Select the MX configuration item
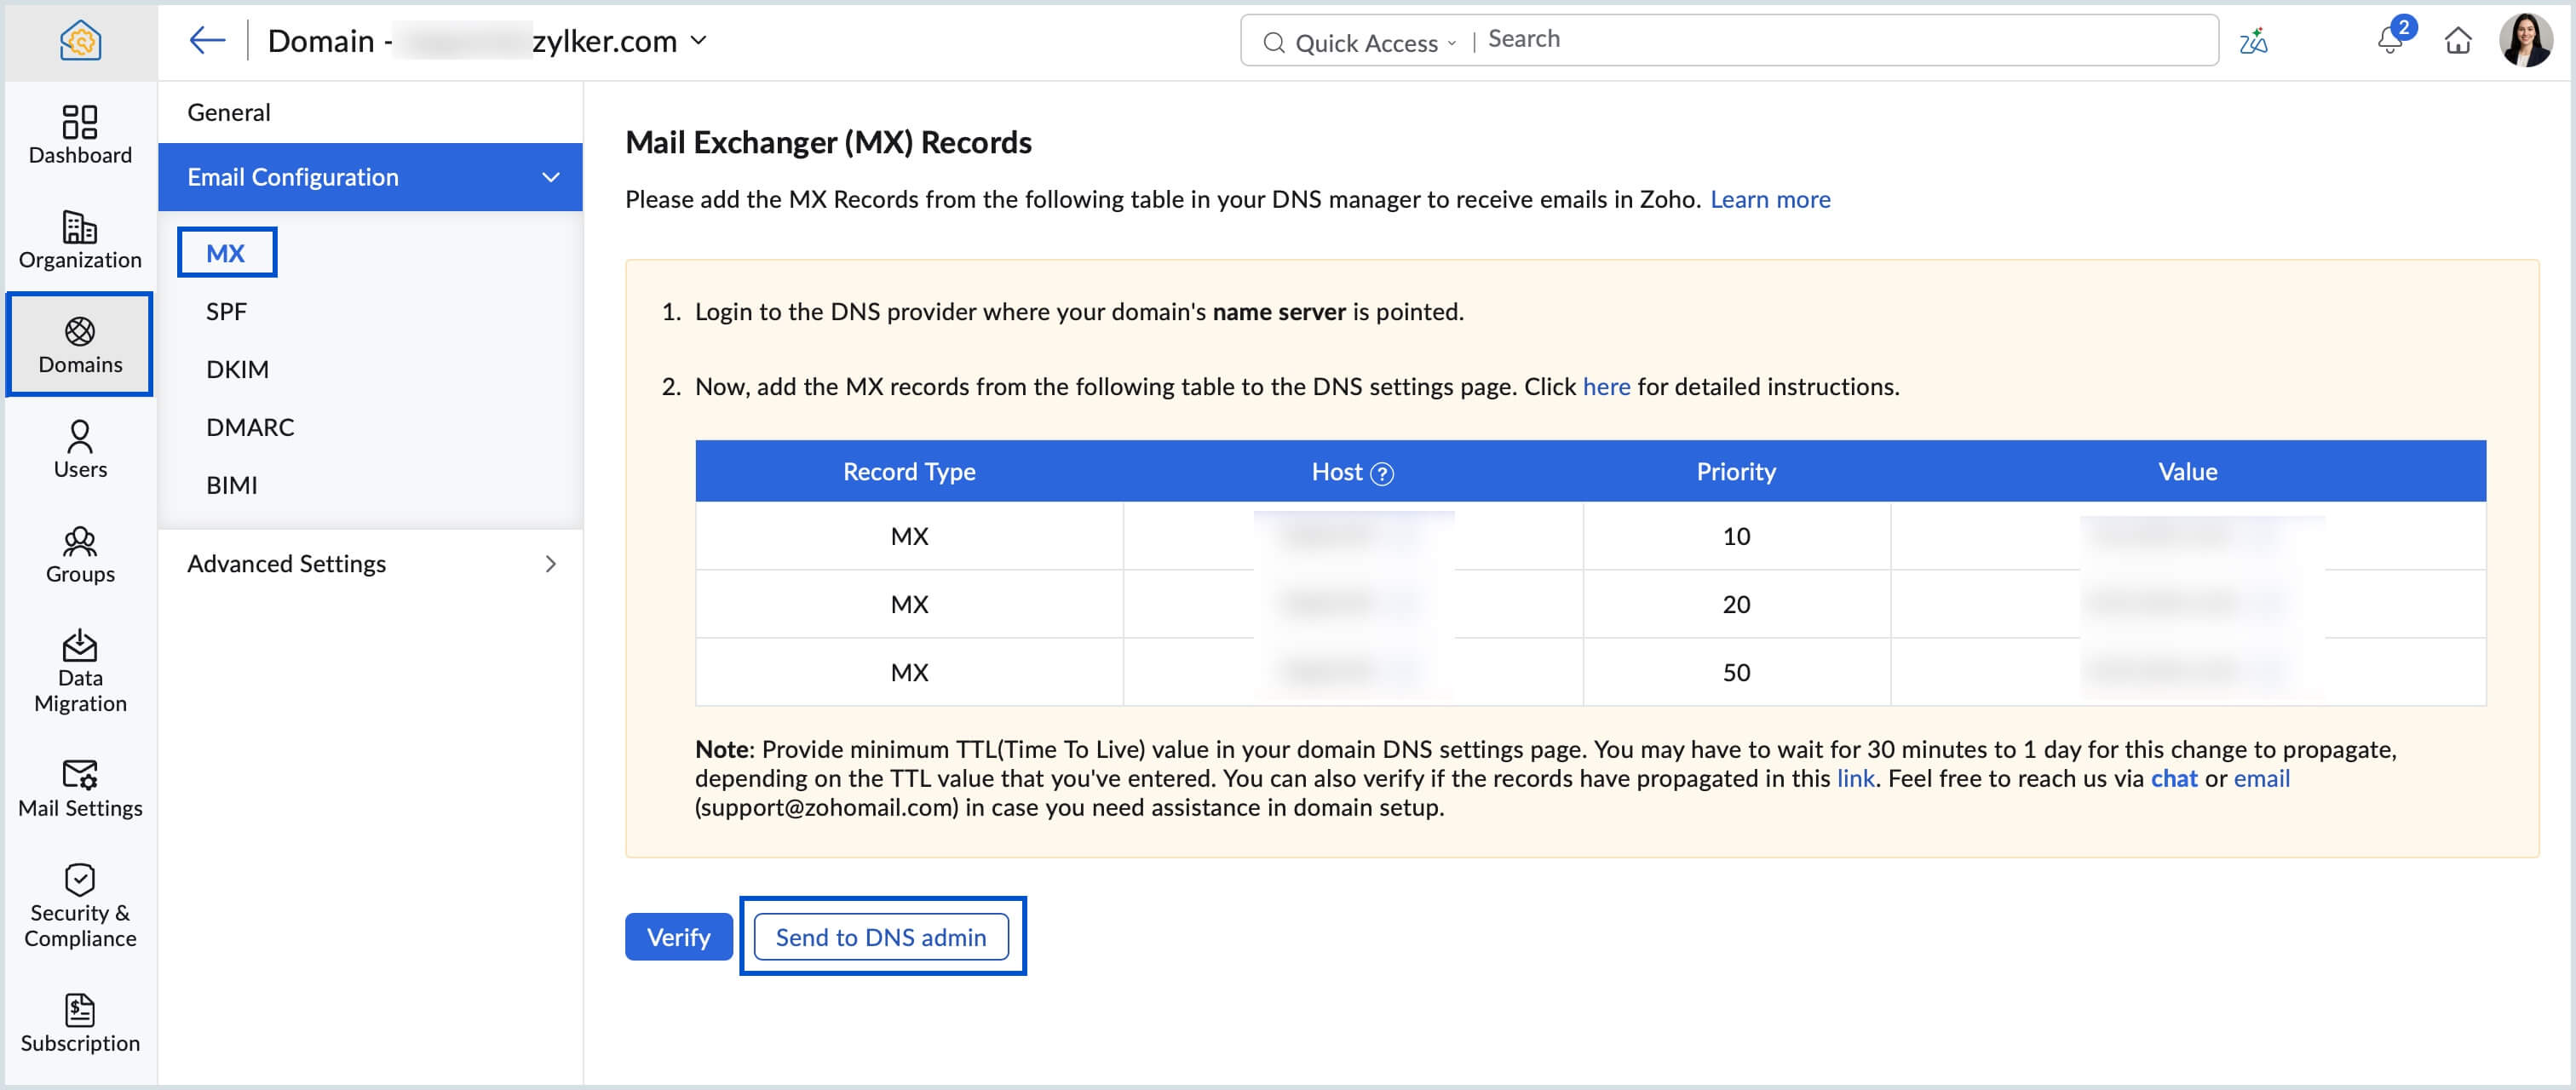This screenshot has height=1090, width=2576. click(x=226, y=253)
